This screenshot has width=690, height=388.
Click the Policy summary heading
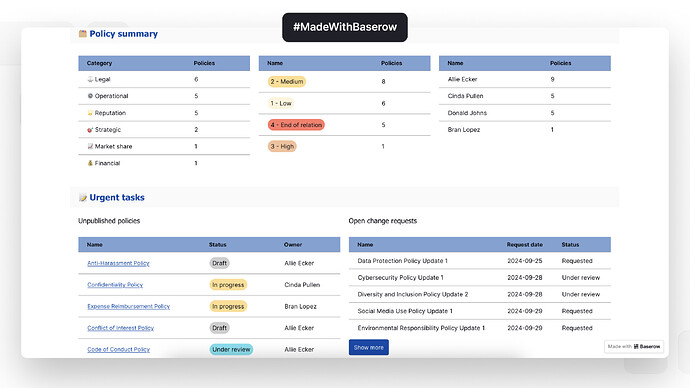124,34
